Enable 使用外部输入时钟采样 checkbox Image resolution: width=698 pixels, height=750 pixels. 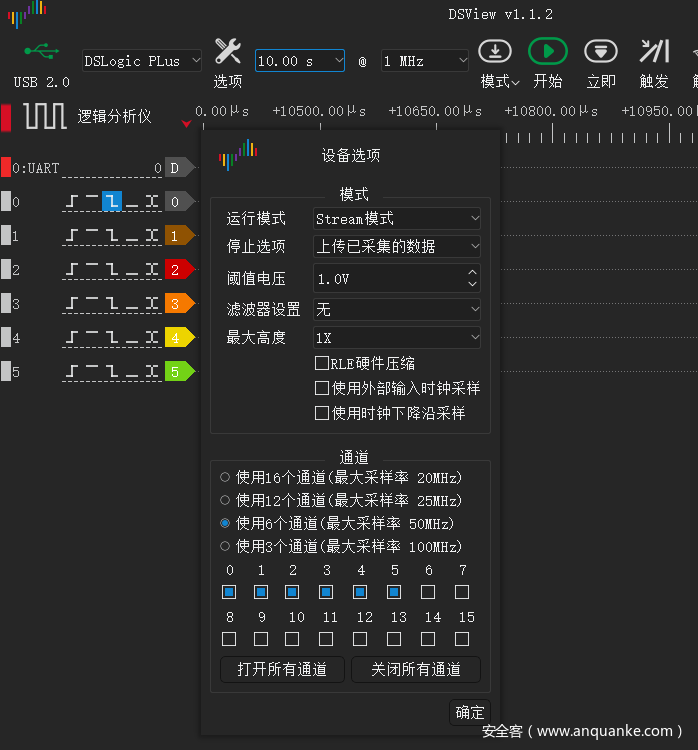pos(322,388)
